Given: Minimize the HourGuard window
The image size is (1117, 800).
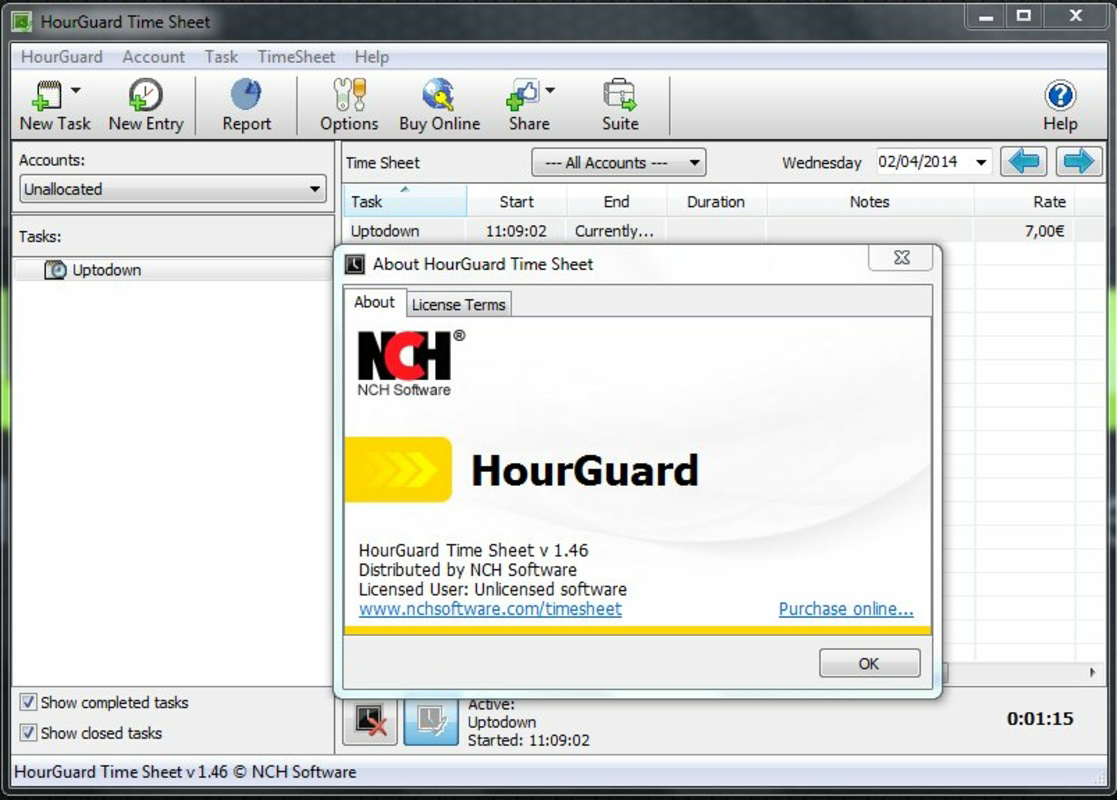Looking at the screenshot, I should click(986, 16).
